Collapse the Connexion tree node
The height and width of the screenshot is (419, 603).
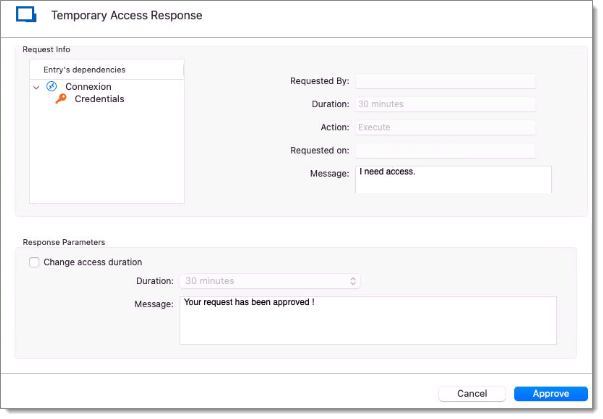(36, 87)
